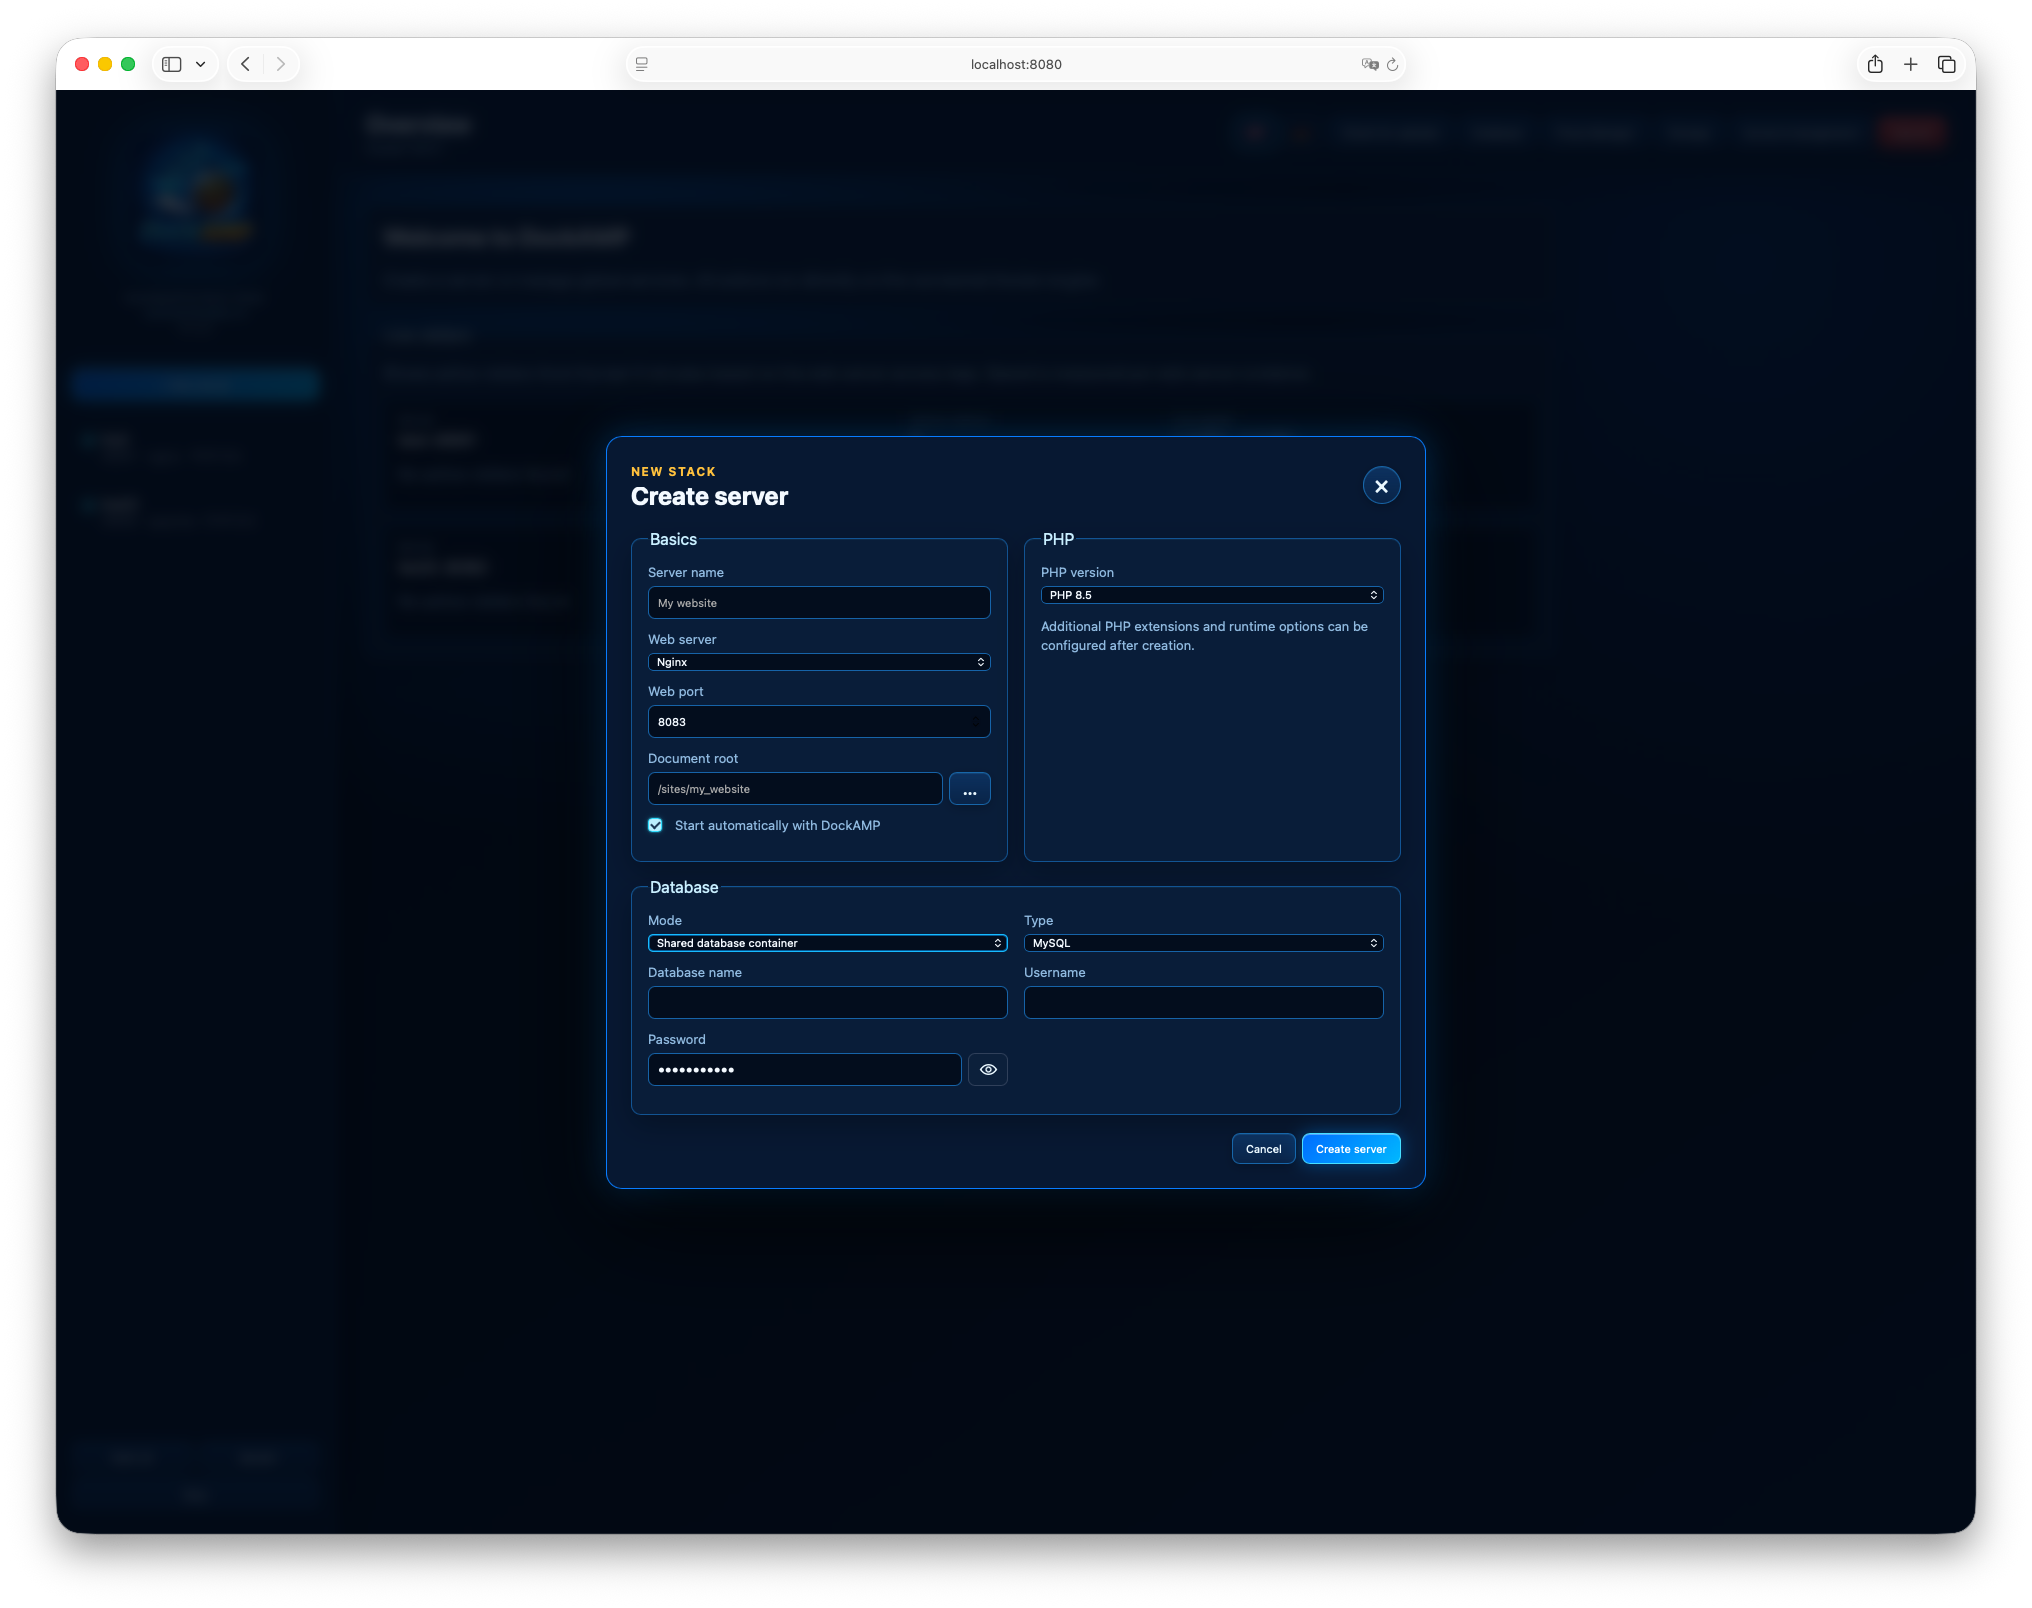Screen dimensions: 2032x1608
Task: Show password using the eye icon
Action: click(988, 1070)
